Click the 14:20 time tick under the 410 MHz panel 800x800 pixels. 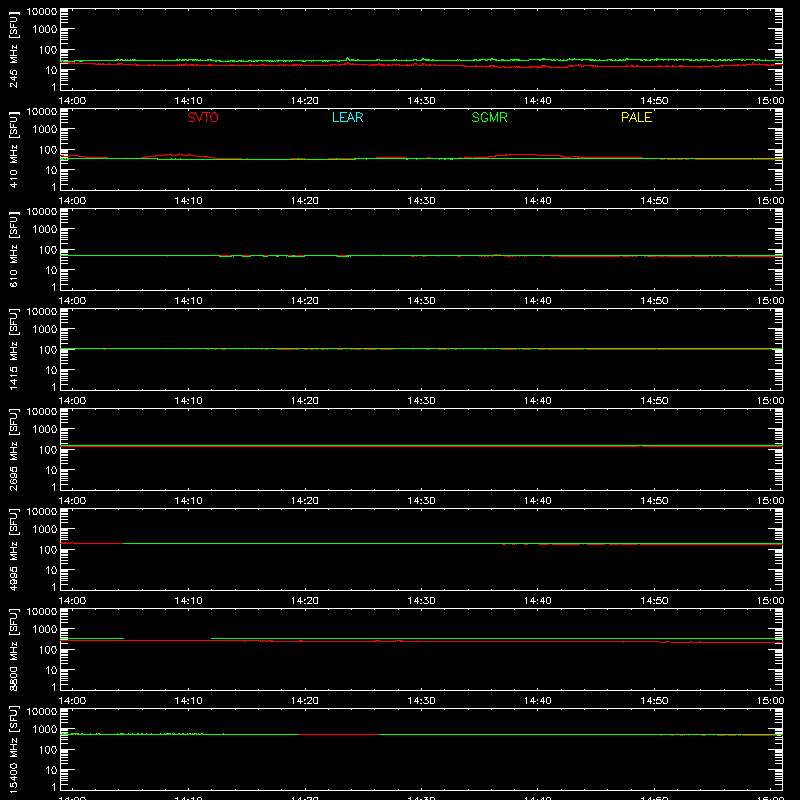305,201
